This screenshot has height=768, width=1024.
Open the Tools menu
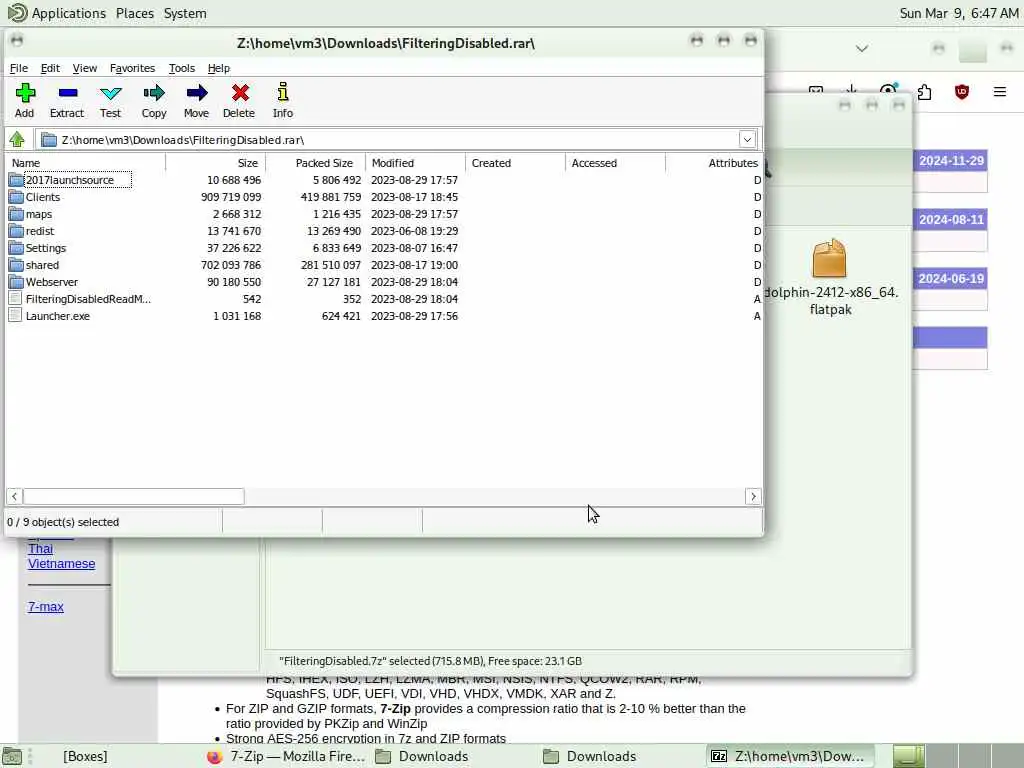(182, 68)
